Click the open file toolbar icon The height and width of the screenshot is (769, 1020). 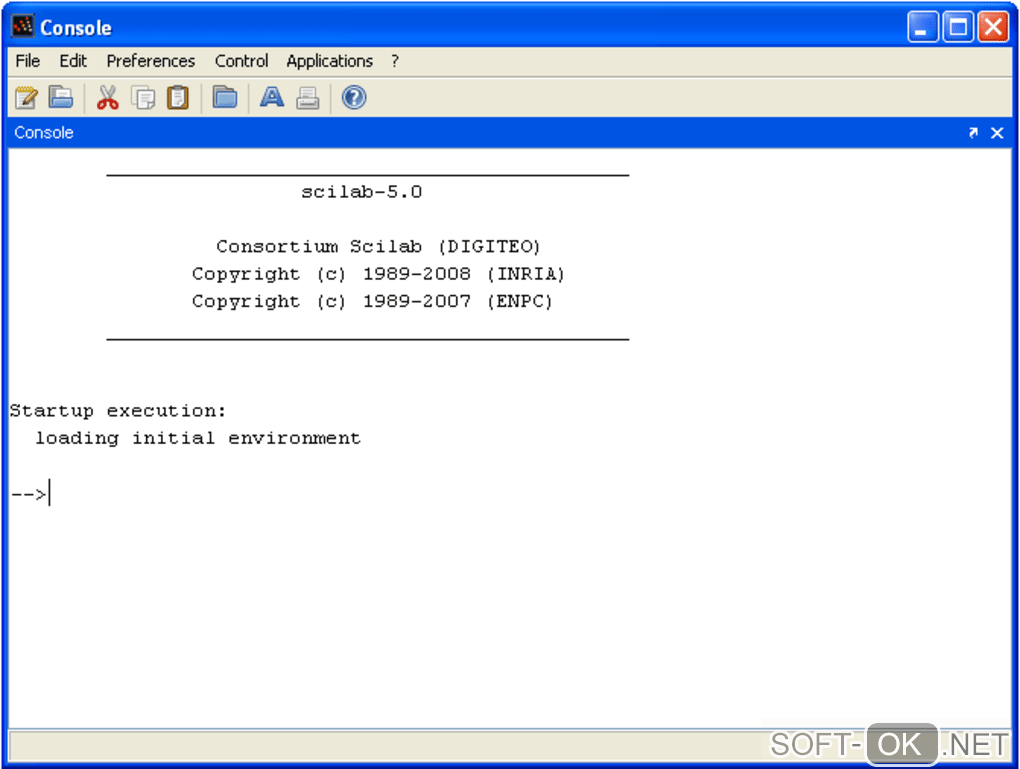(61, 98)
